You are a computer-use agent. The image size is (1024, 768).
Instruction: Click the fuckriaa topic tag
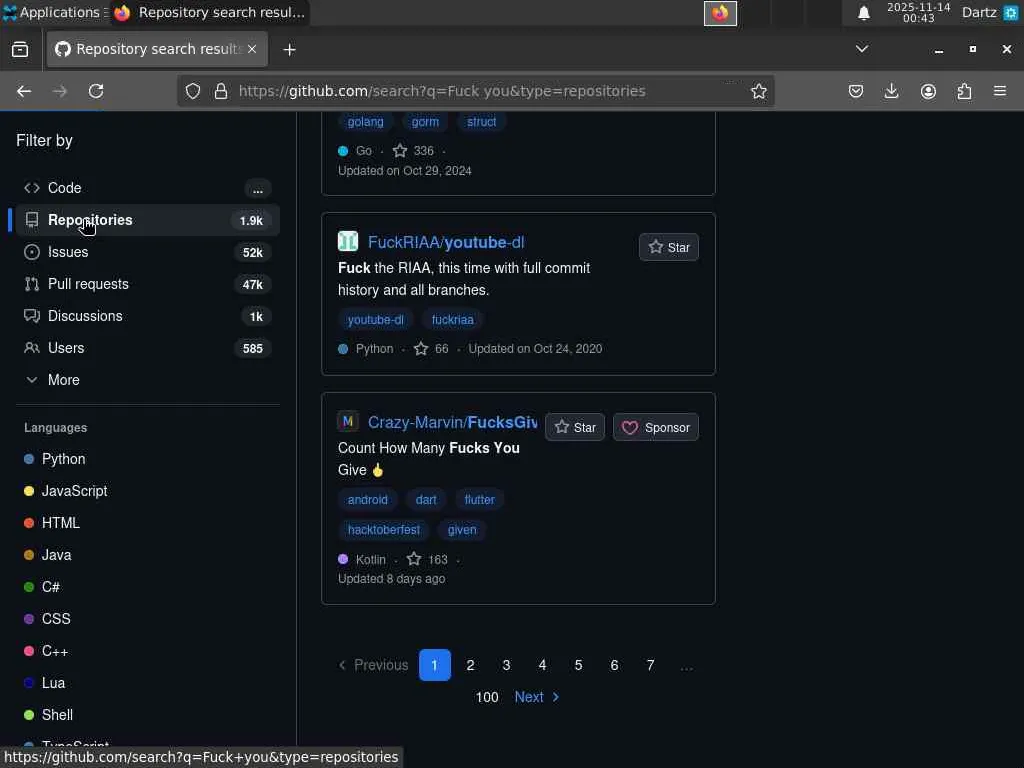[x=453, y=320]
